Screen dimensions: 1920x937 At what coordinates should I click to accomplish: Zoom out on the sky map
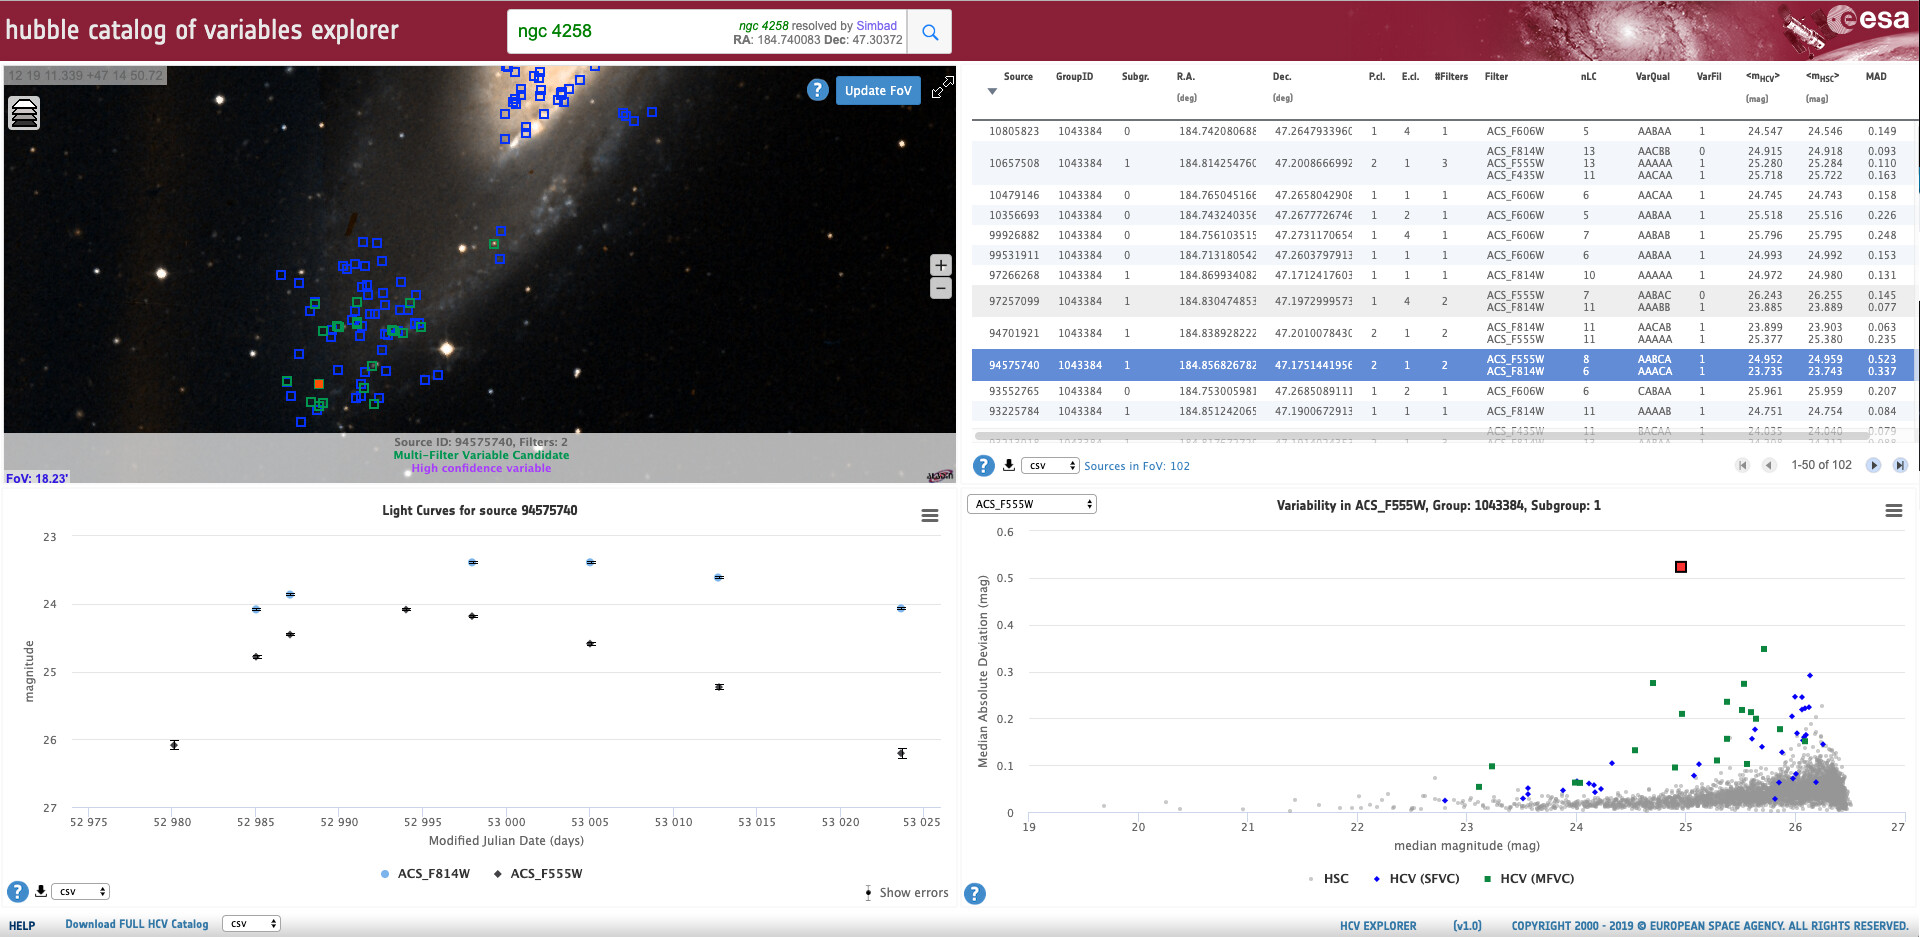coord(940,288)
